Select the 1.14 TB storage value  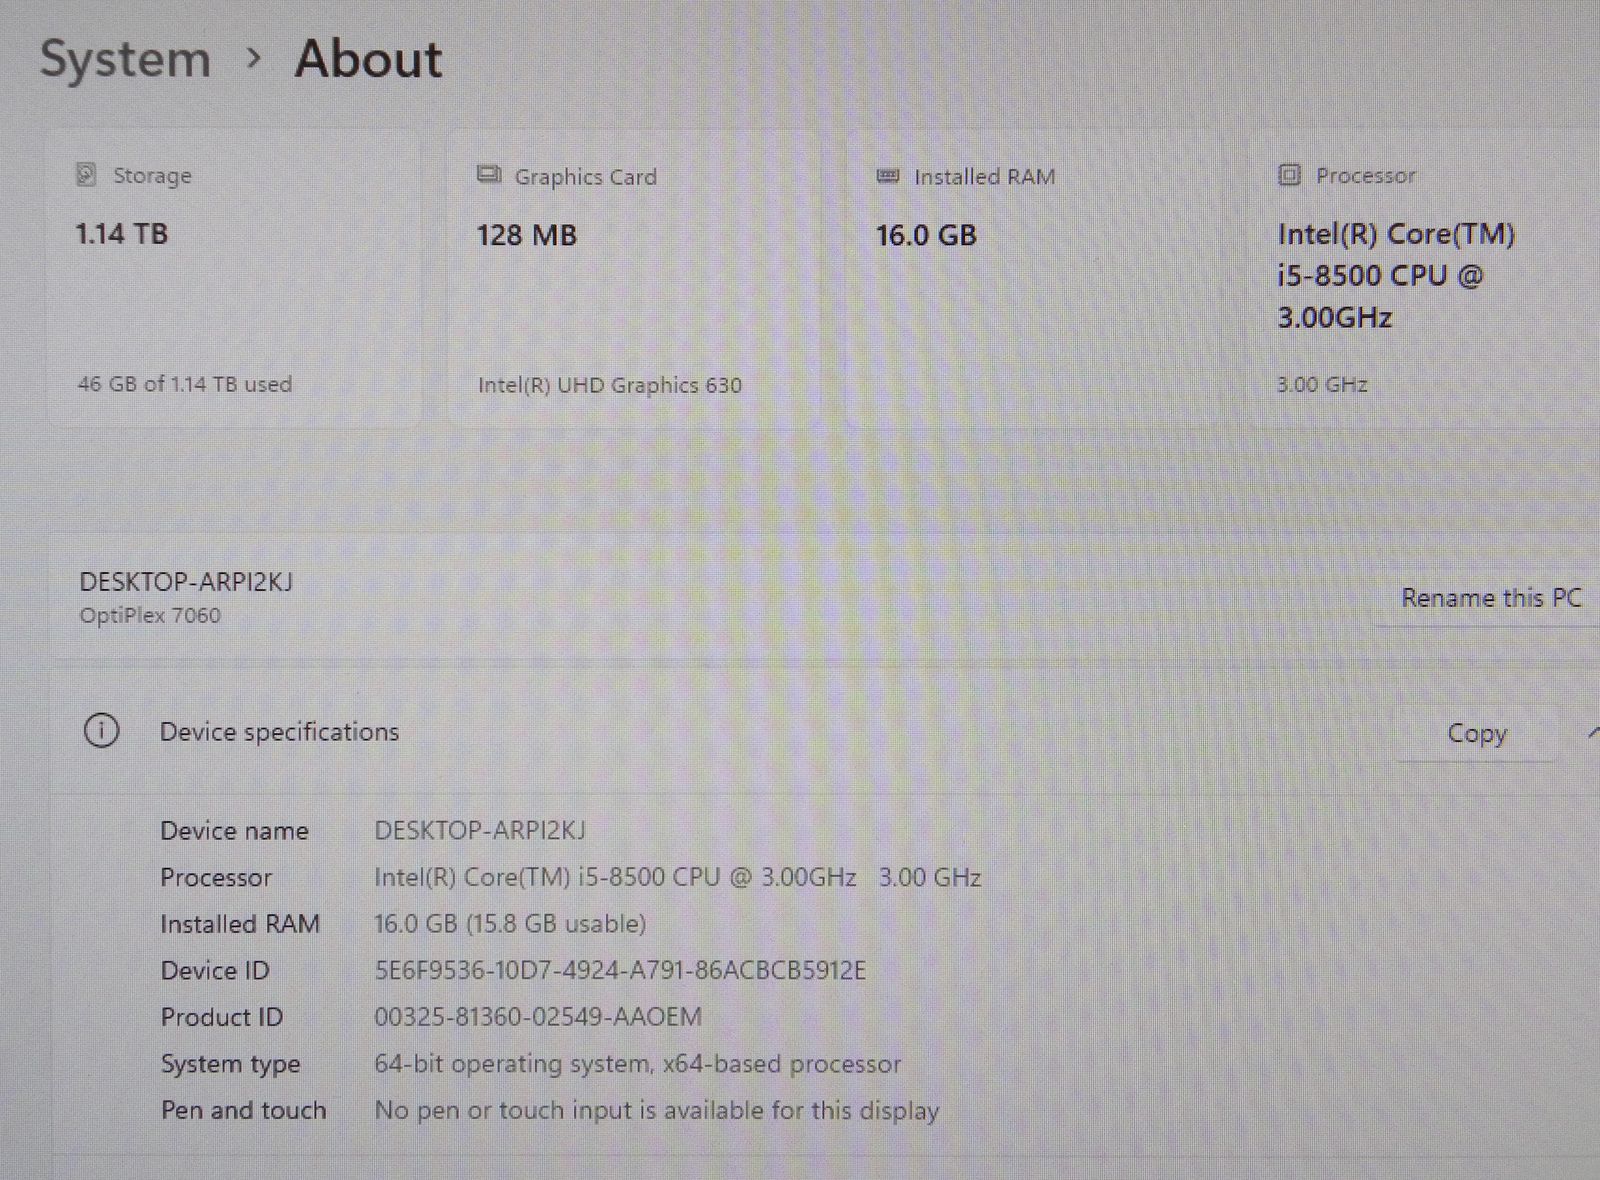tap(122, 234)
